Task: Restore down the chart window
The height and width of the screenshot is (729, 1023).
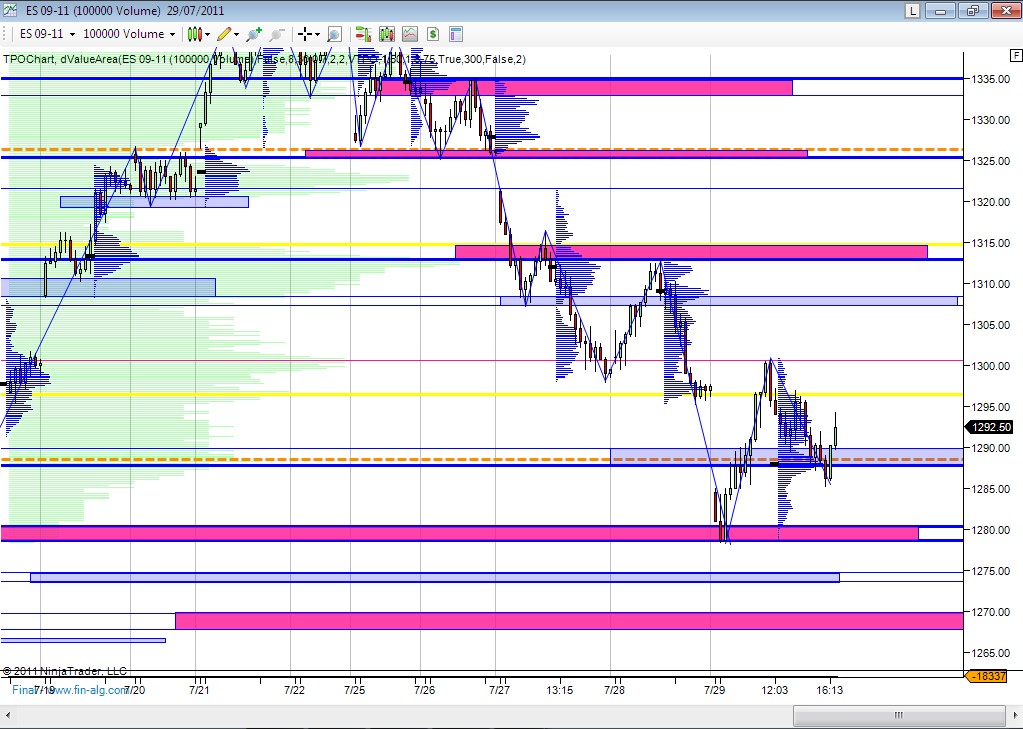Action: 973,10
